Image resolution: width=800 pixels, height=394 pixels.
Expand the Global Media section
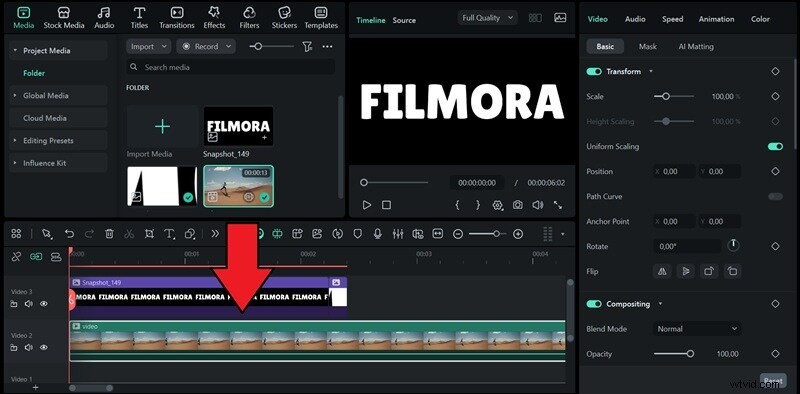[15, 95]
